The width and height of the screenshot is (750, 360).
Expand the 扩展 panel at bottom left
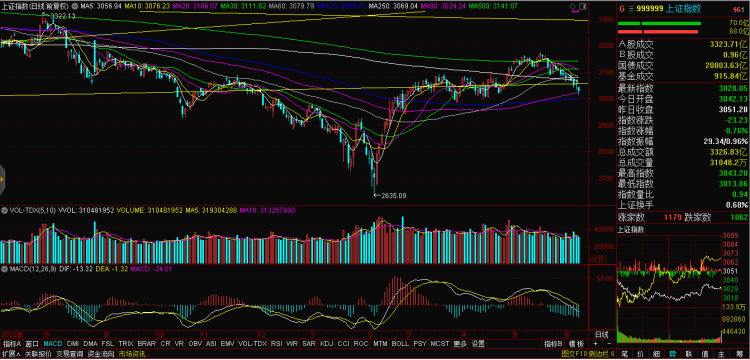point(11,354)
